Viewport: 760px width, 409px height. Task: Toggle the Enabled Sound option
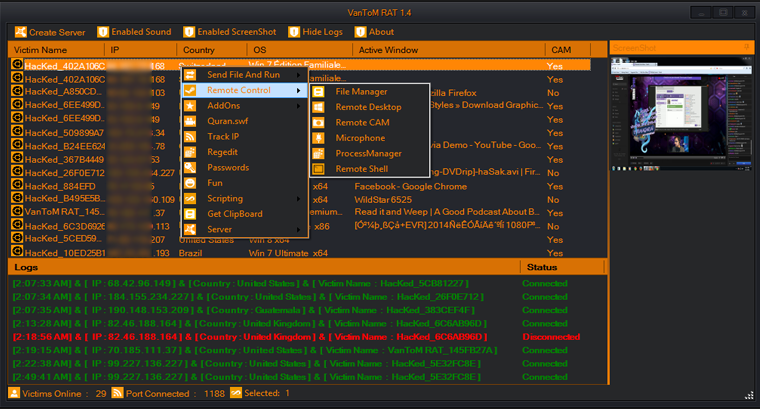[134, 32]
